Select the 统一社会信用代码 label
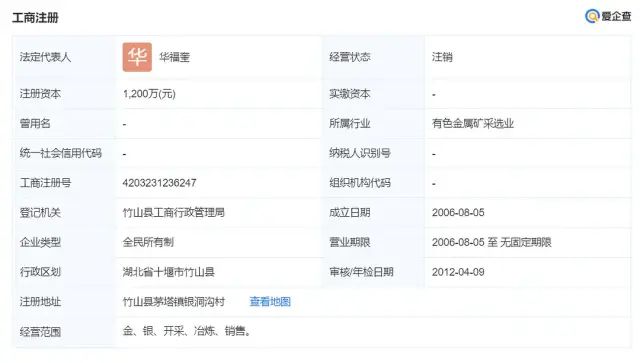640x363 pixels. click(60, 153)
